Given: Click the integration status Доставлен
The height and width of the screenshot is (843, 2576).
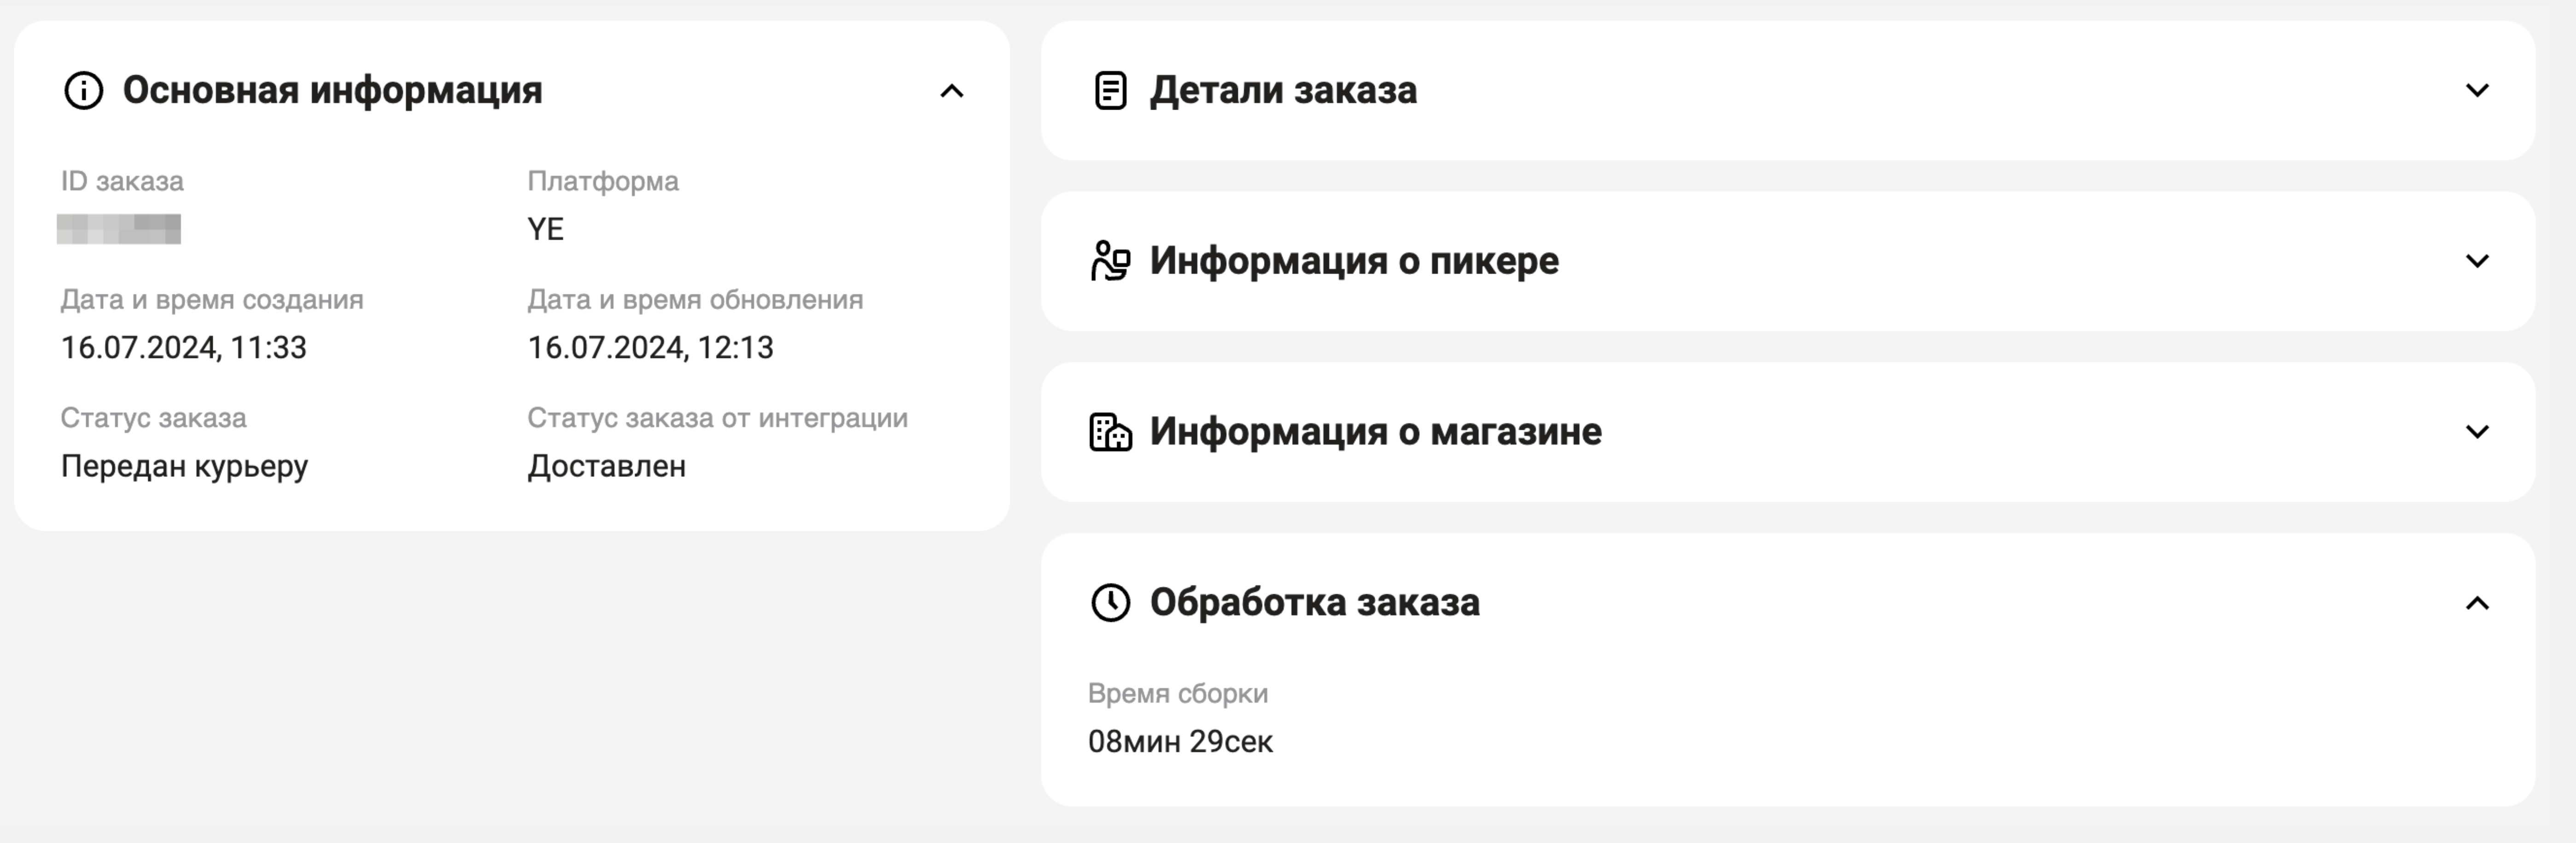Looking at the screenshot, I should pos(607,466).
